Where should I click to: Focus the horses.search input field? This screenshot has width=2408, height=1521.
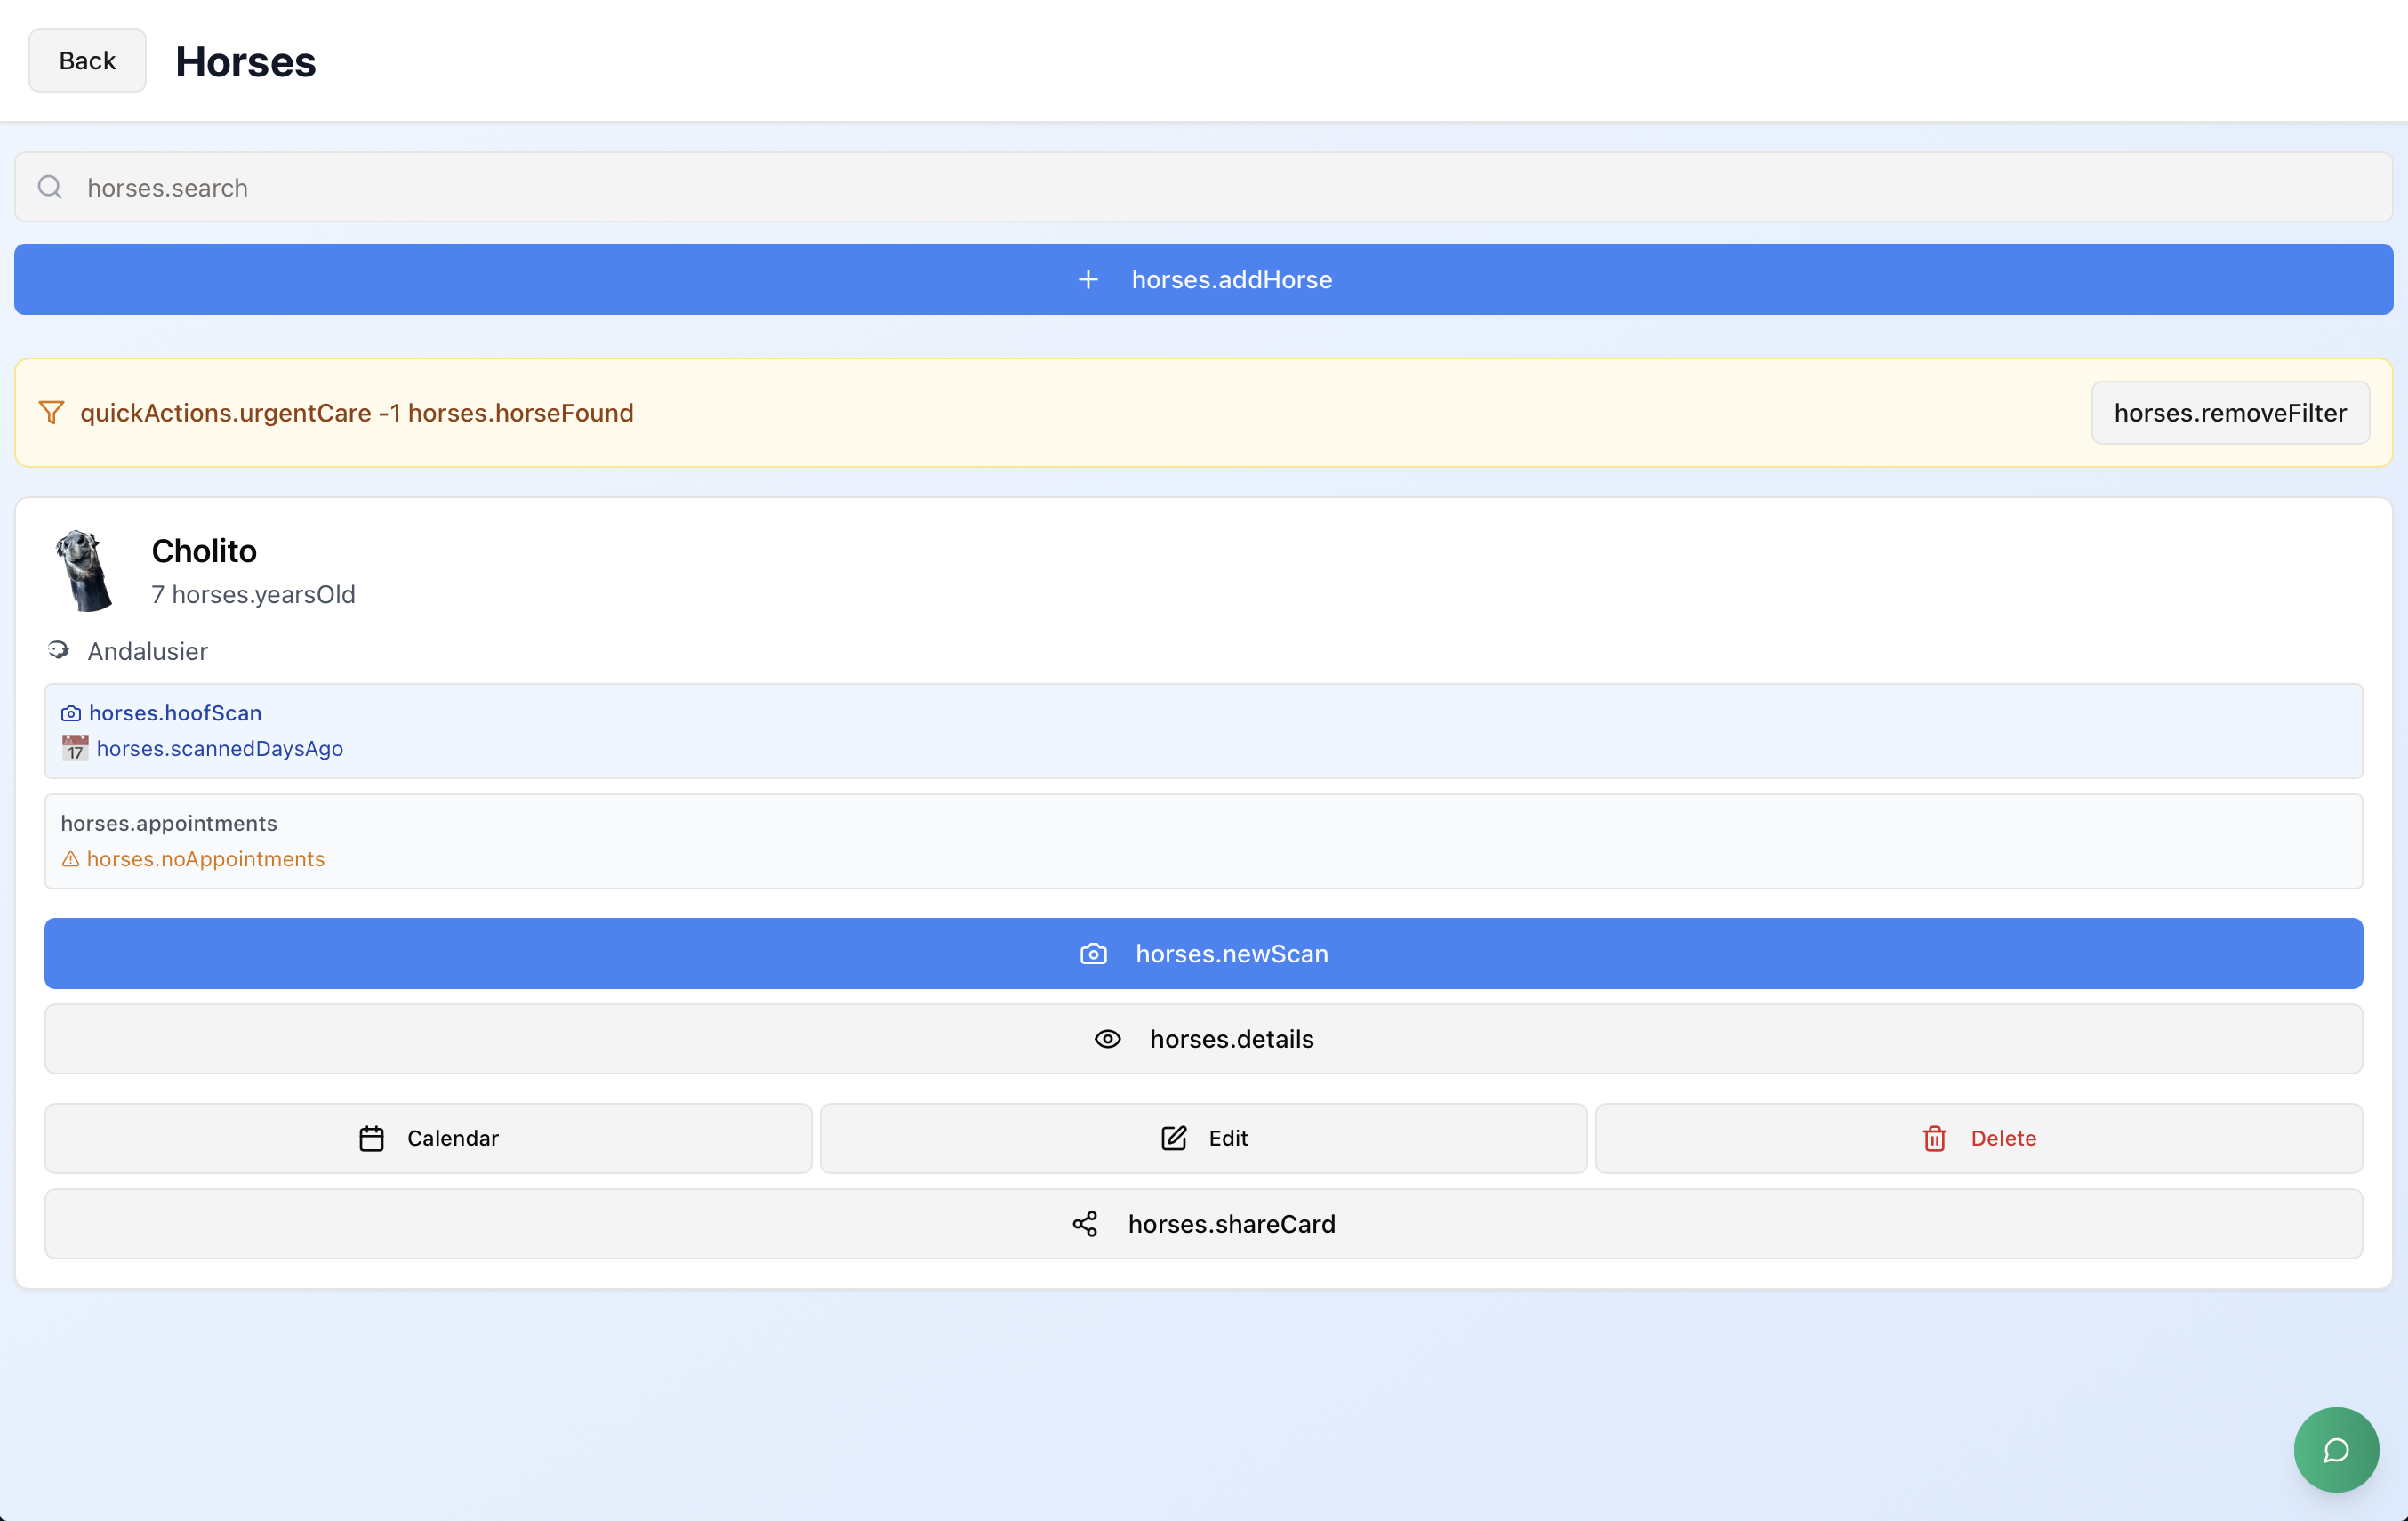(x=1203, y=187)
